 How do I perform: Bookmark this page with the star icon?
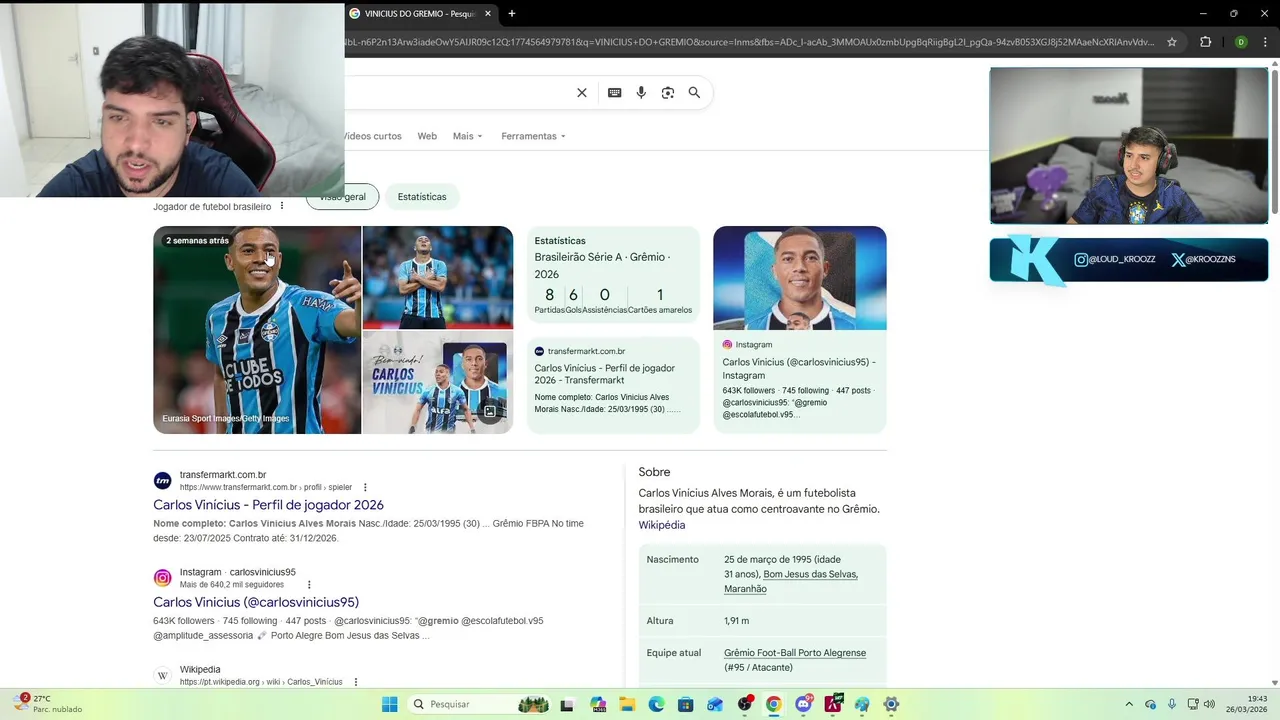click(1172, 42)
